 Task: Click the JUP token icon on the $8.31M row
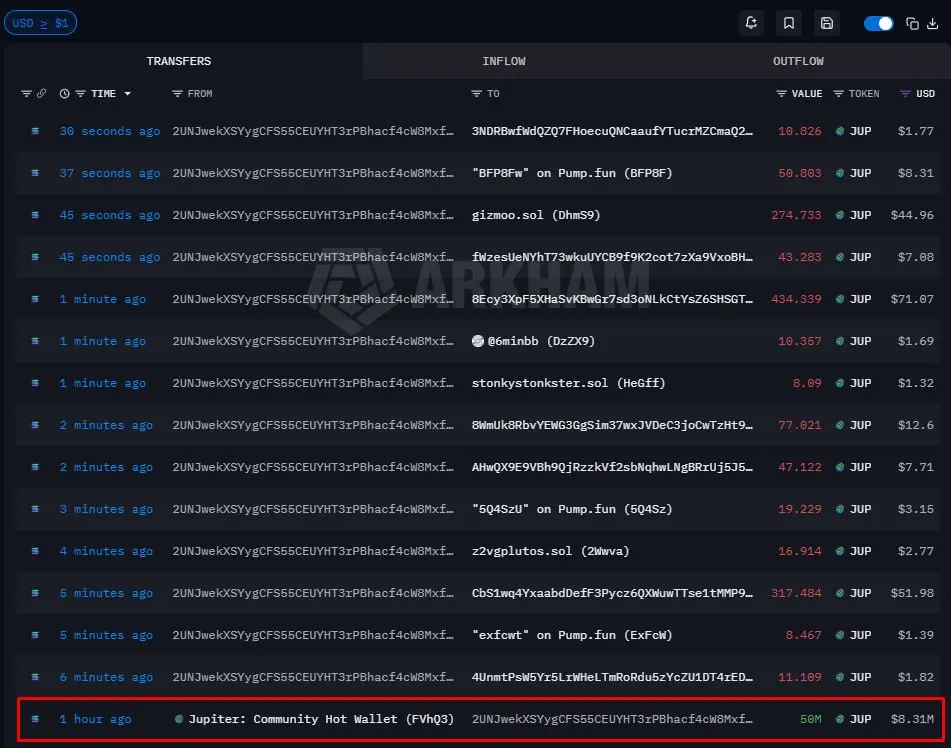pyautogui.click(x=839, y=719)
